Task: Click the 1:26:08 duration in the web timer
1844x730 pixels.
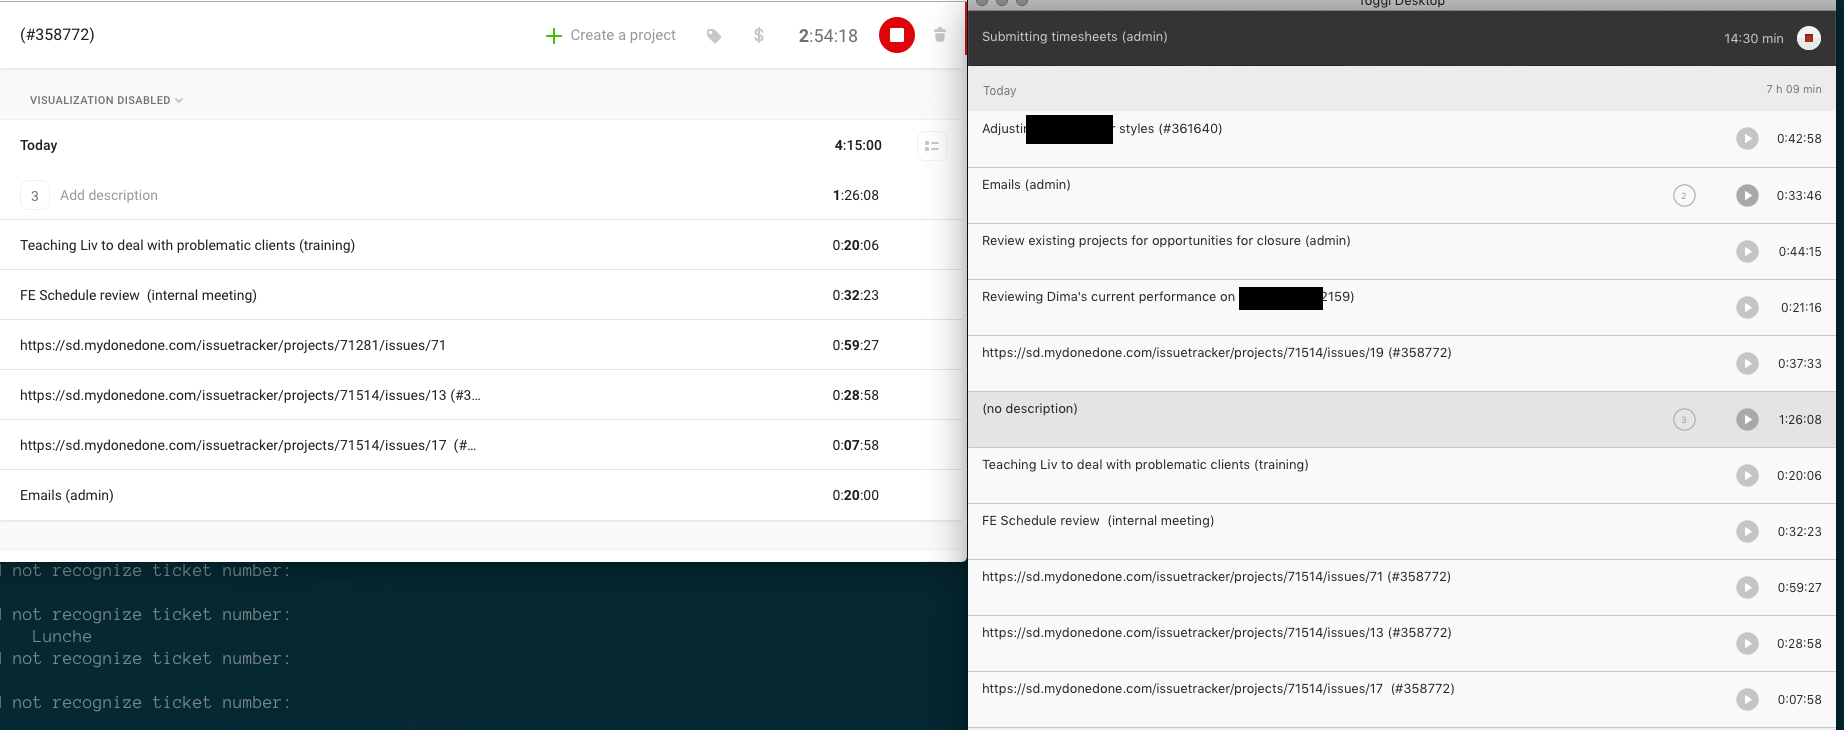Action: [856, 195]
